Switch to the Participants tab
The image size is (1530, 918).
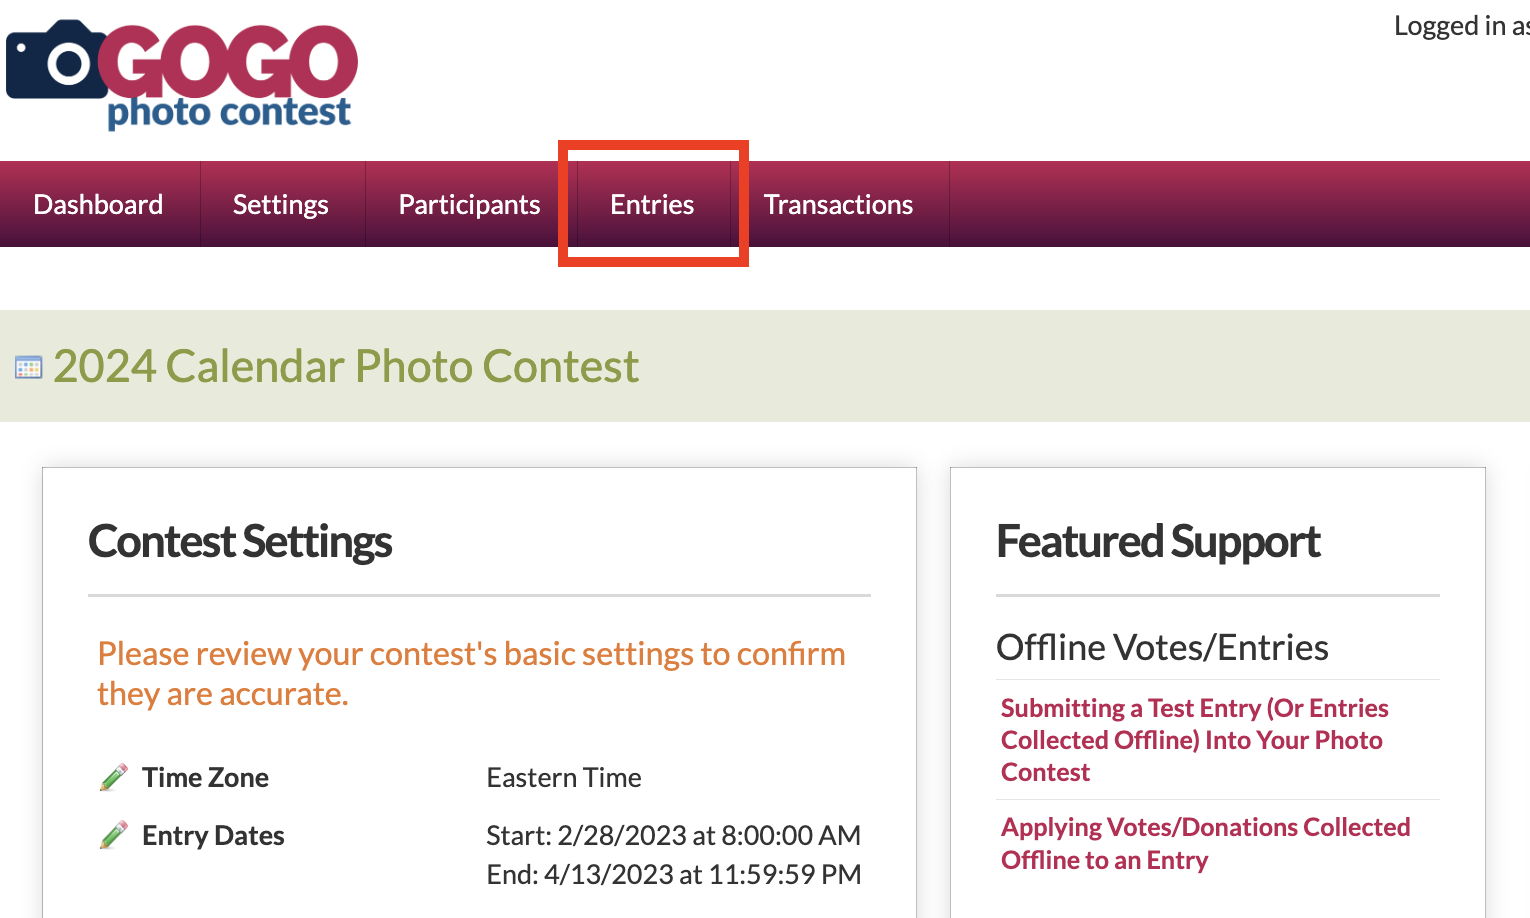tap(469, 205)
